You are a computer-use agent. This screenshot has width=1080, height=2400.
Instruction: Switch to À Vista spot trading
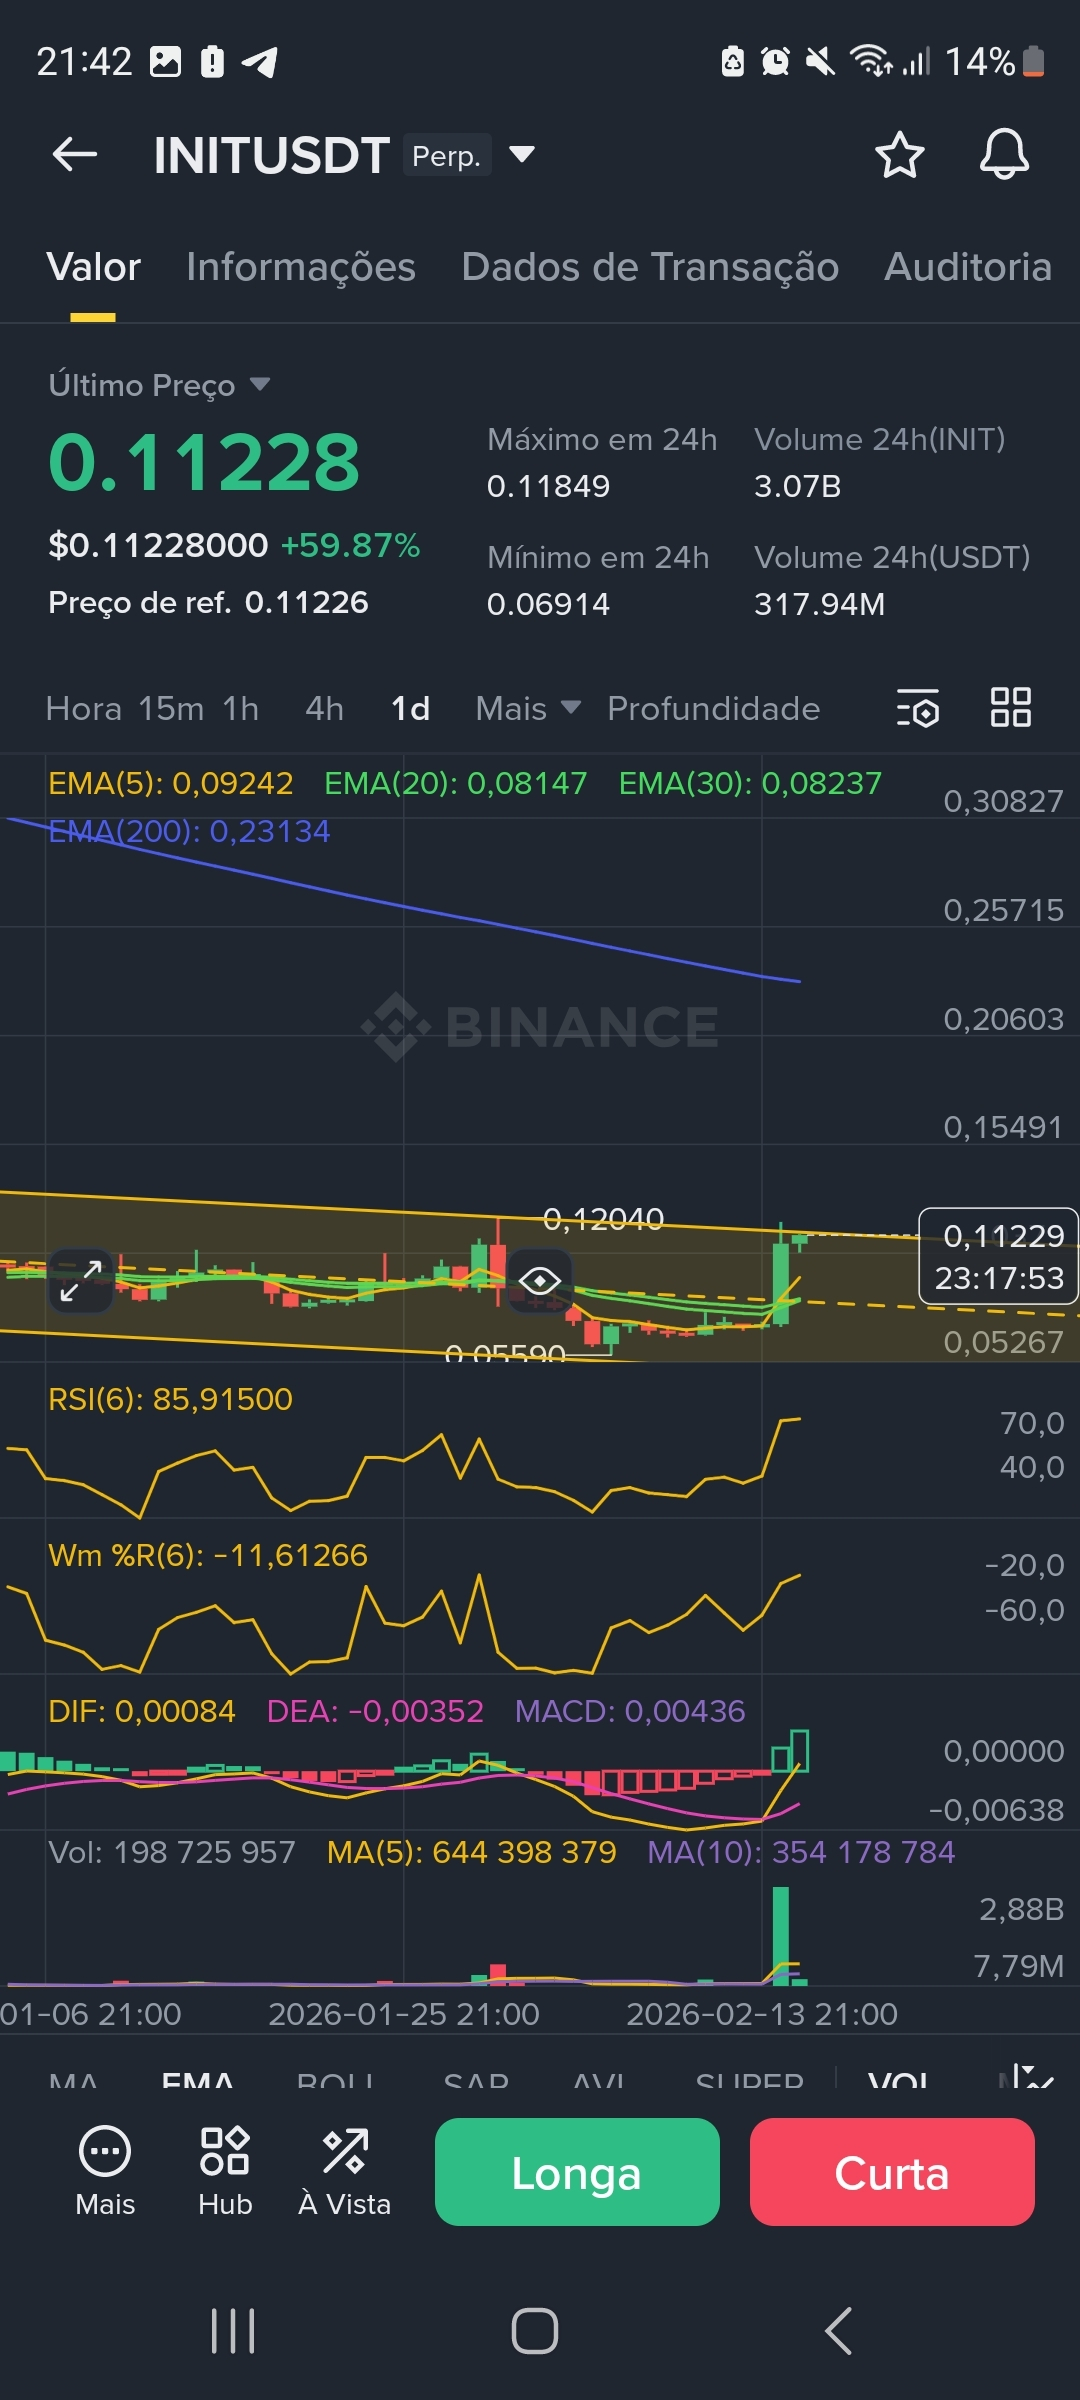[x=345, y=2170]
